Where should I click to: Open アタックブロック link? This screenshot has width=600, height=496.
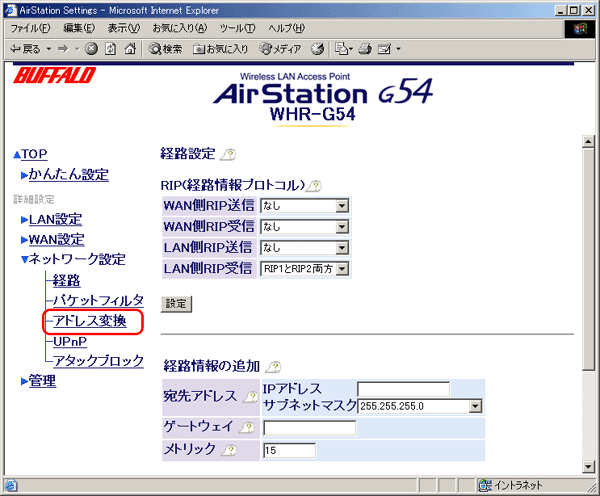(x=98, y=361)
